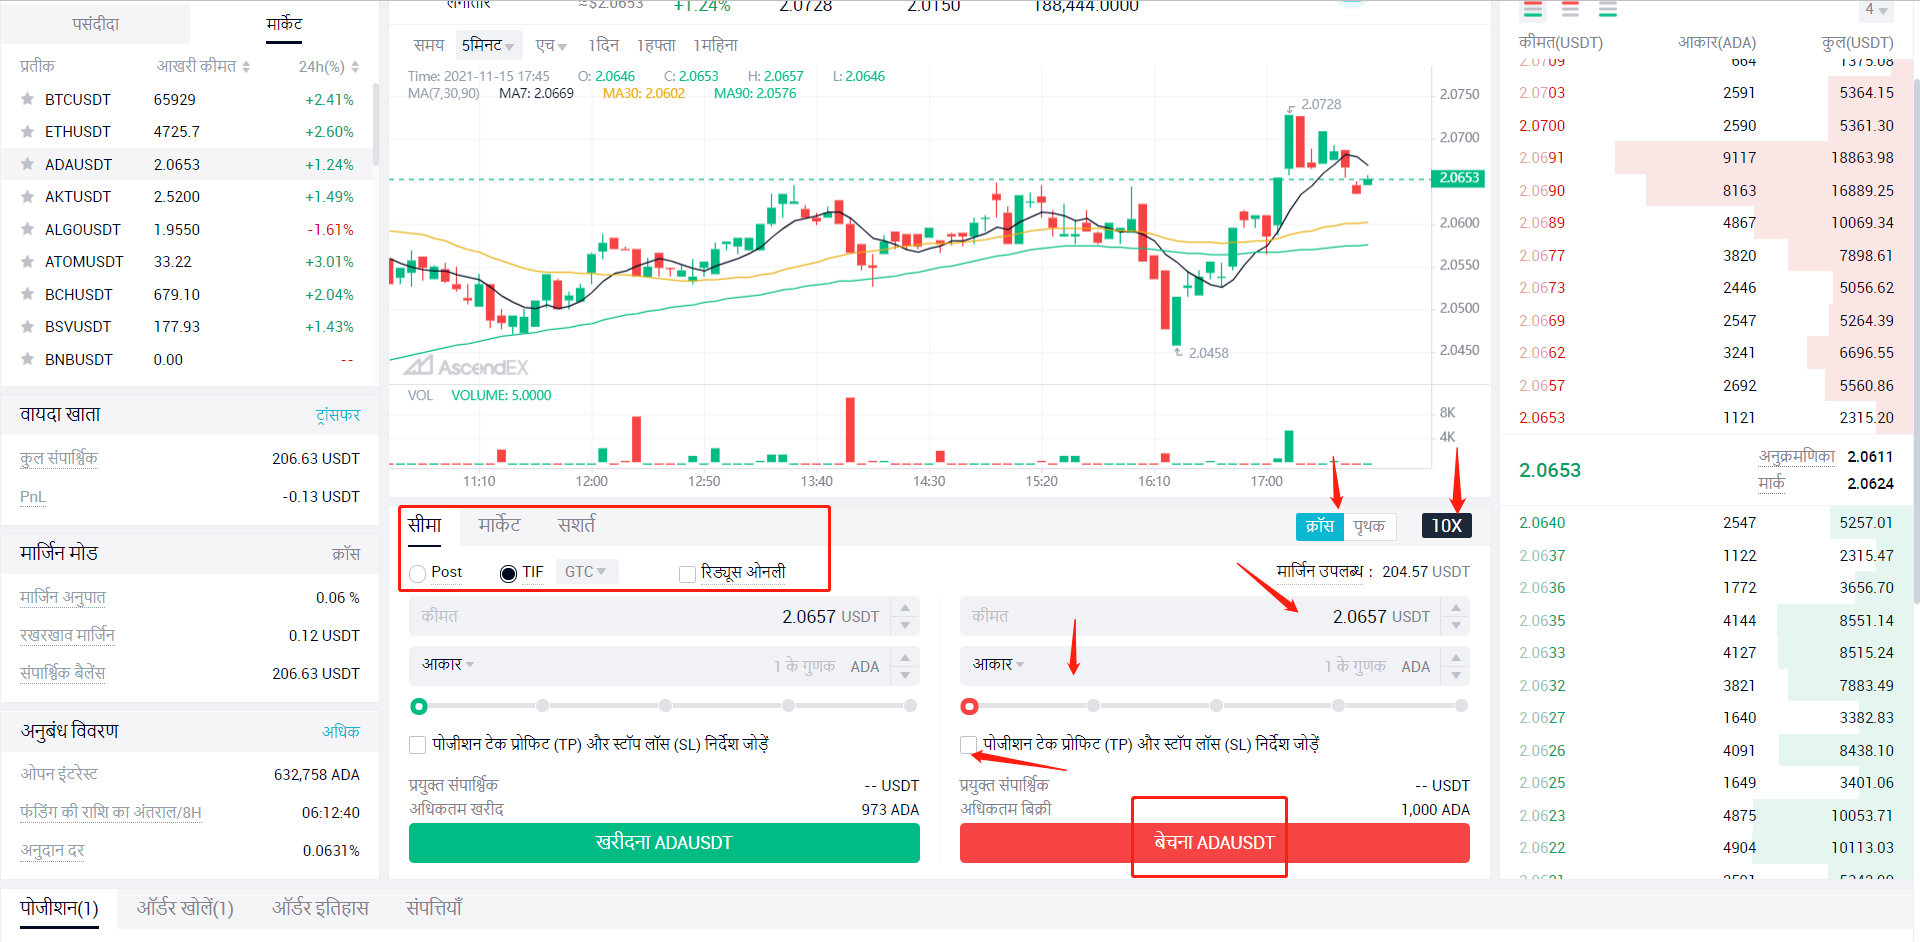The height and width of the screenshot is (942, 1920).
Task: Switch to the मार्केट symbols tab
Action: coord(284,23)
